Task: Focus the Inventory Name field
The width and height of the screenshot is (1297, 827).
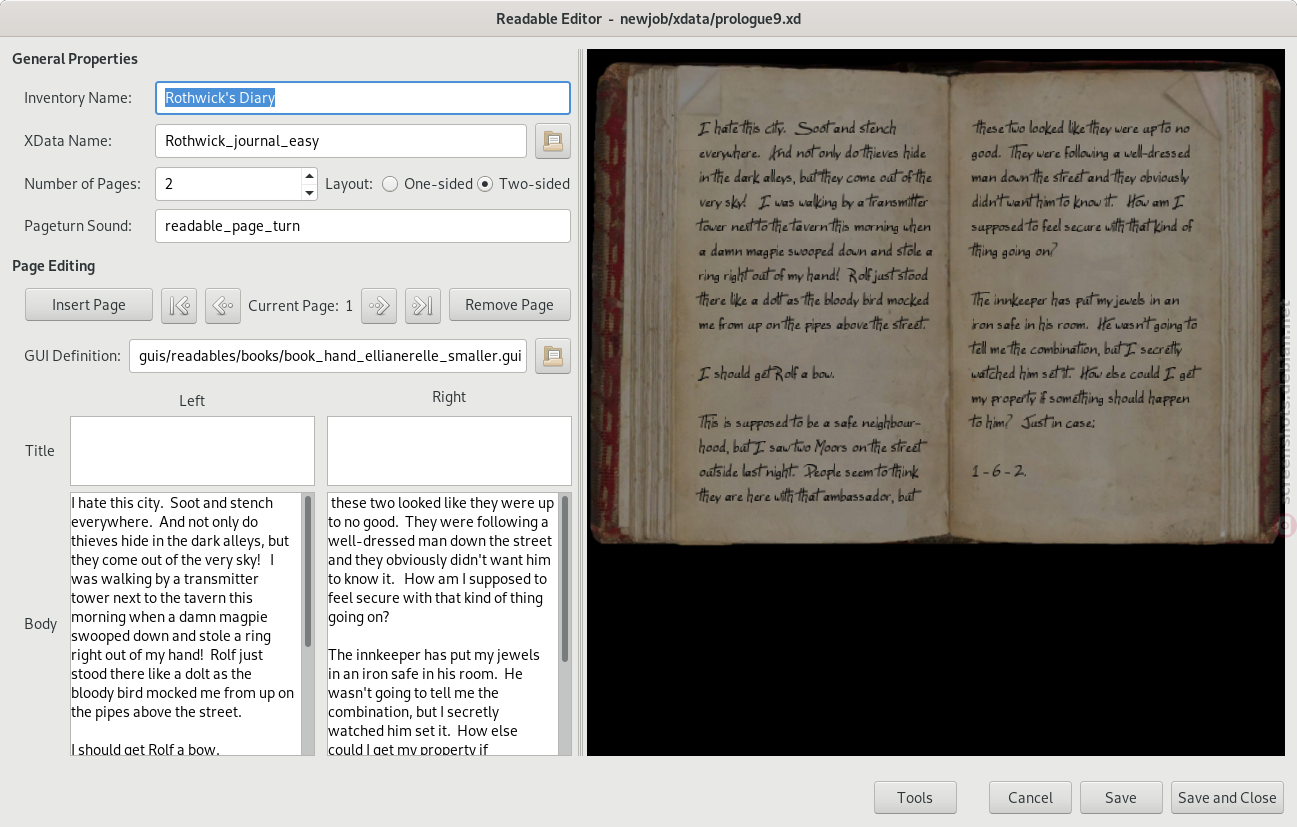Action: point(363,98)
